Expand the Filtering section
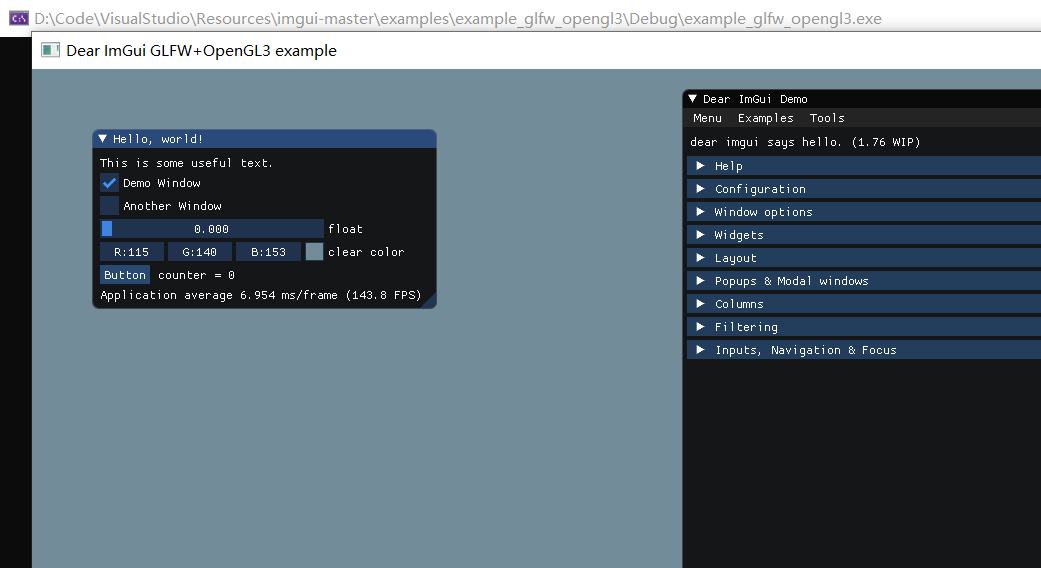 864,327
